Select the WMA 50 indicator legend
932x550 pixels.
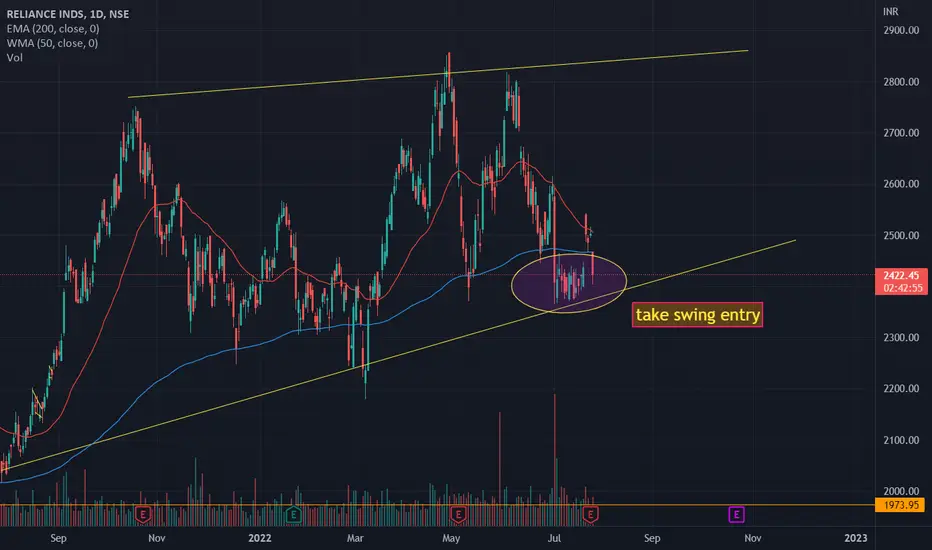pos(52,43)
